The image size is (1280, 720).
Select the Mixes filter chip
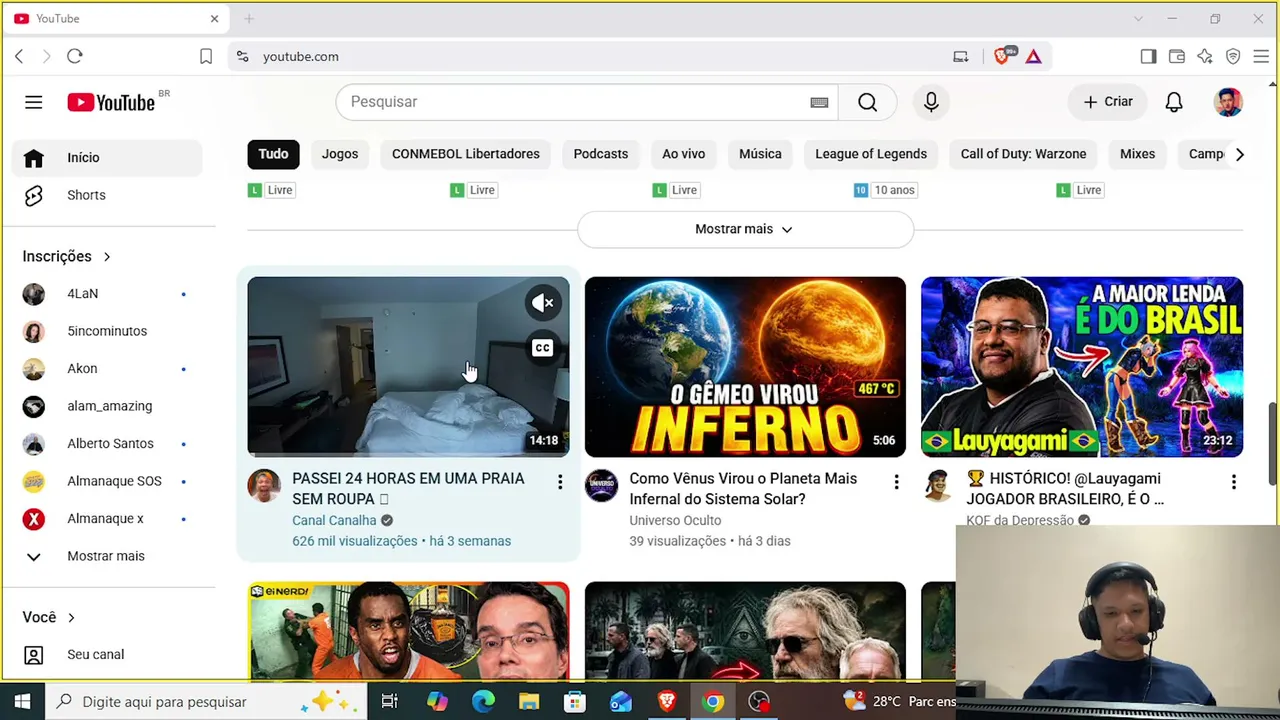click(x=1137, y=154)
